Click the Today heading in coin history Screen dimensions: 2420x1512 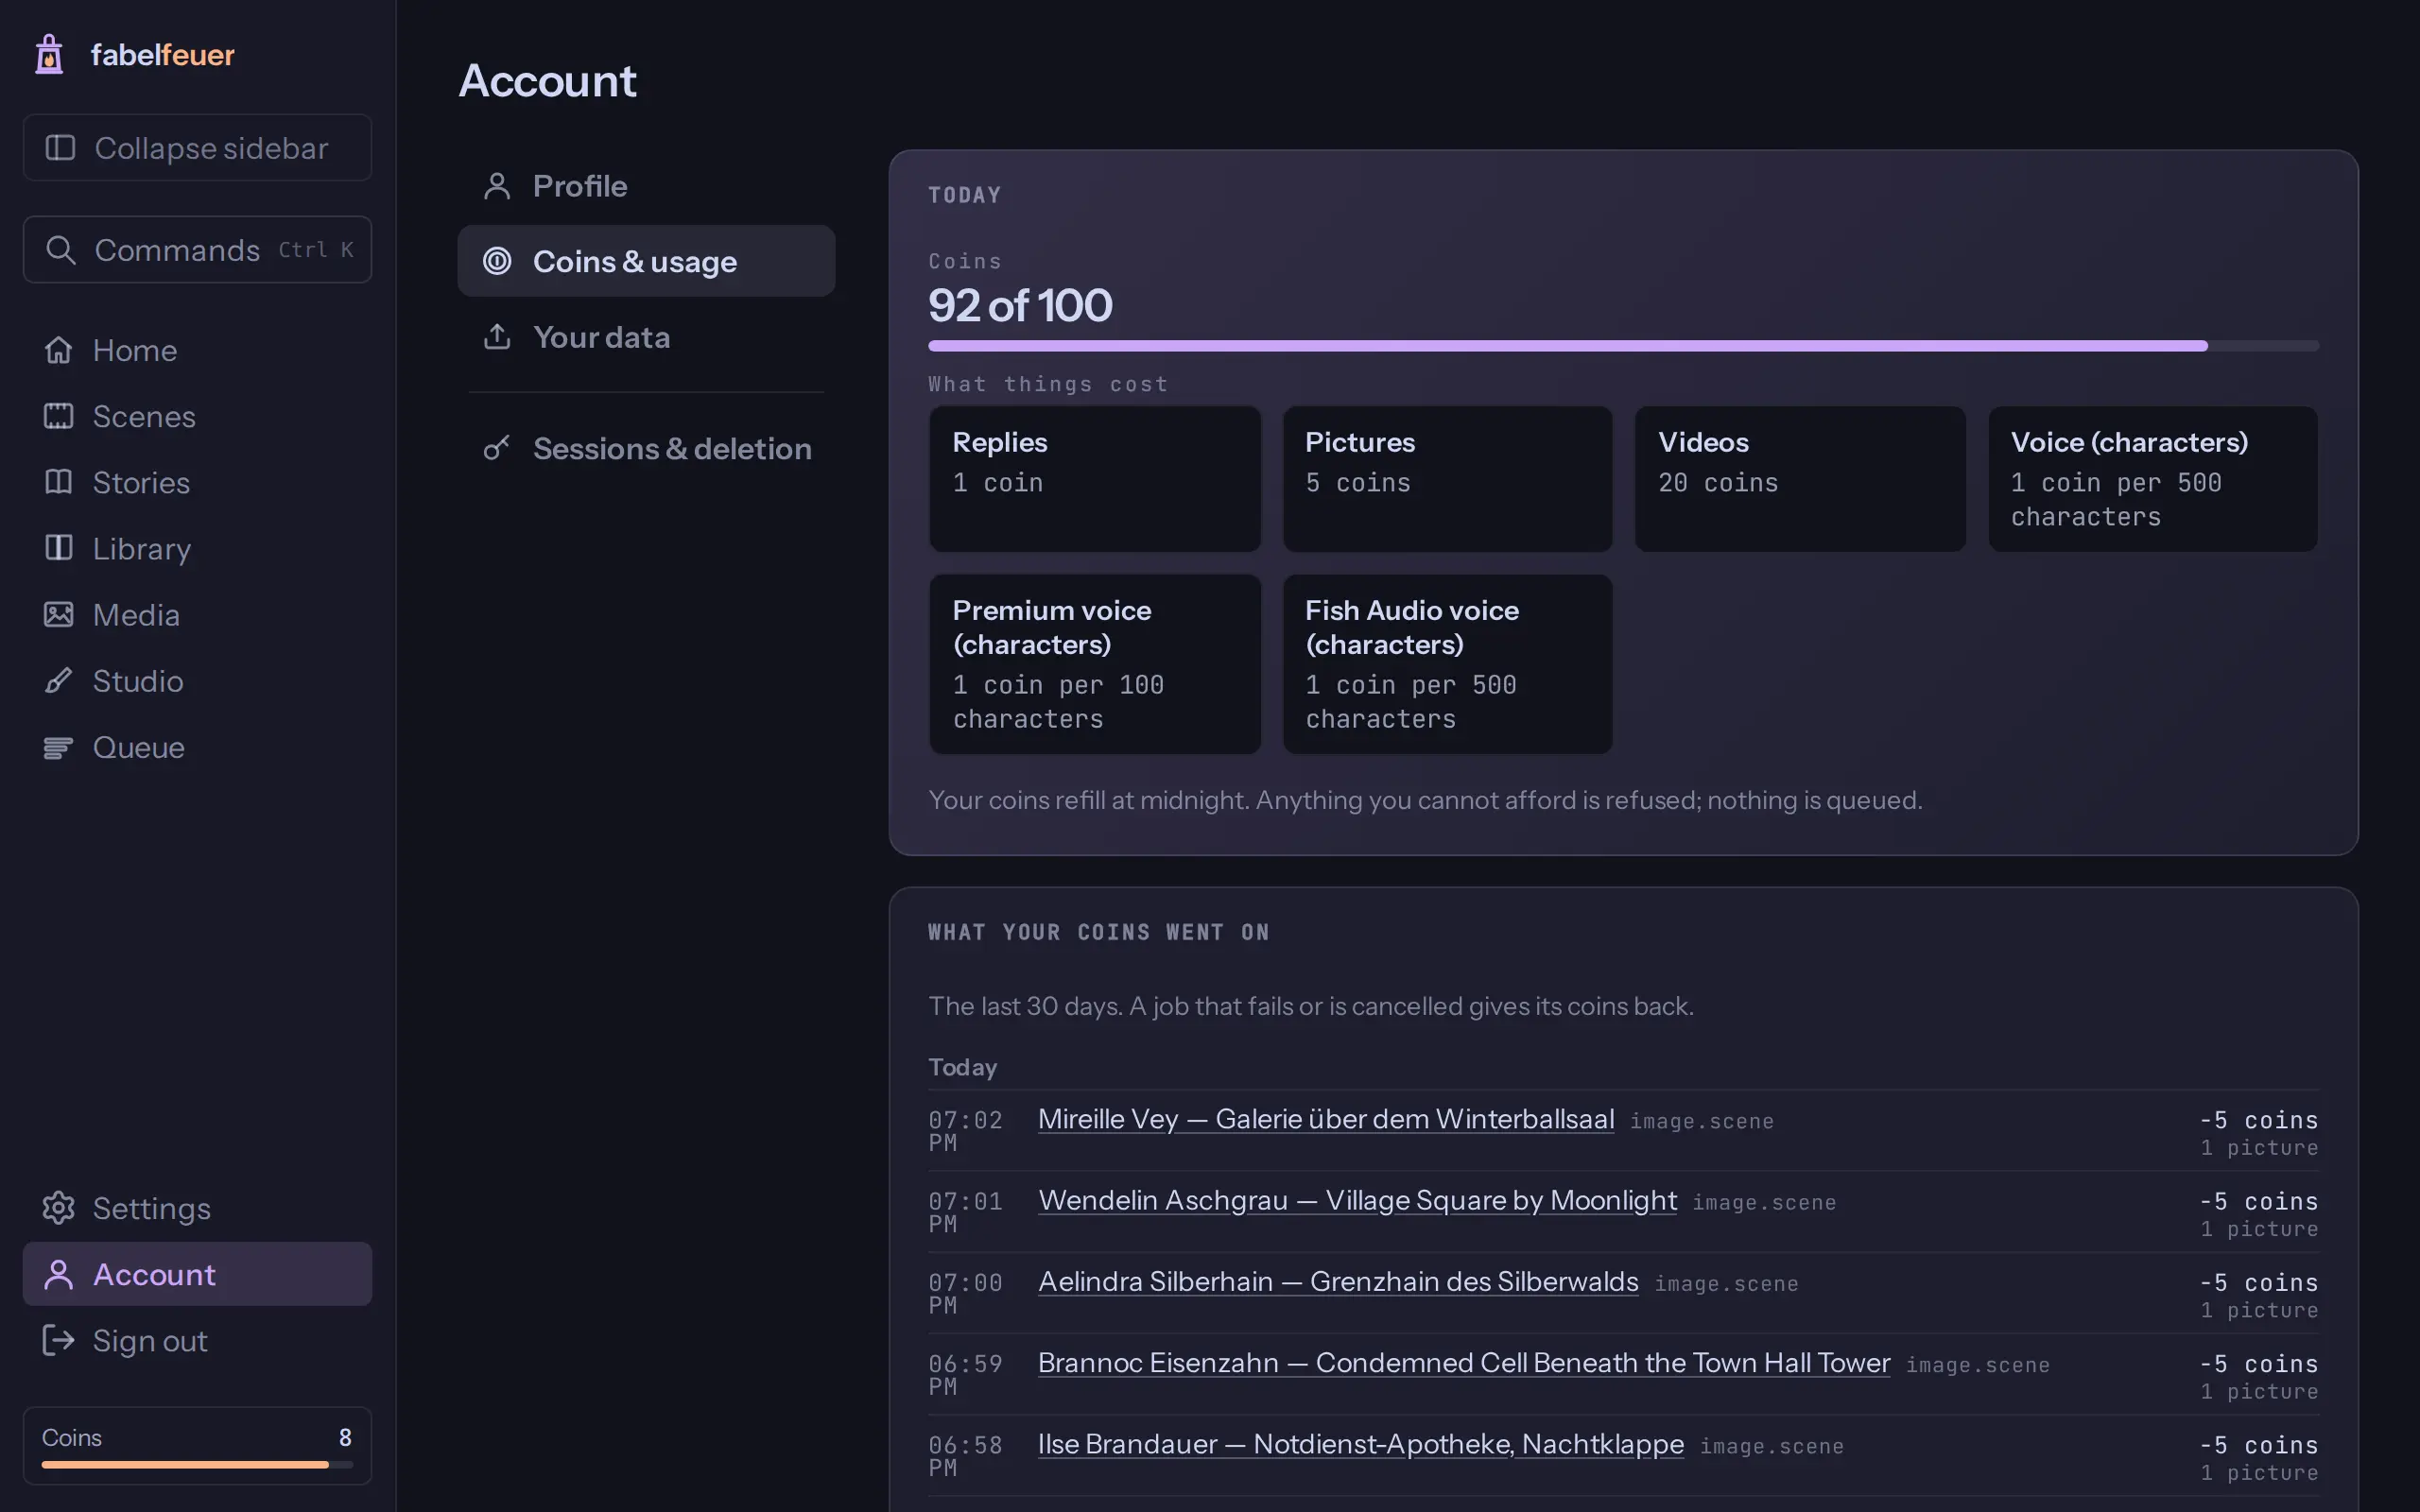point(962,1067)
